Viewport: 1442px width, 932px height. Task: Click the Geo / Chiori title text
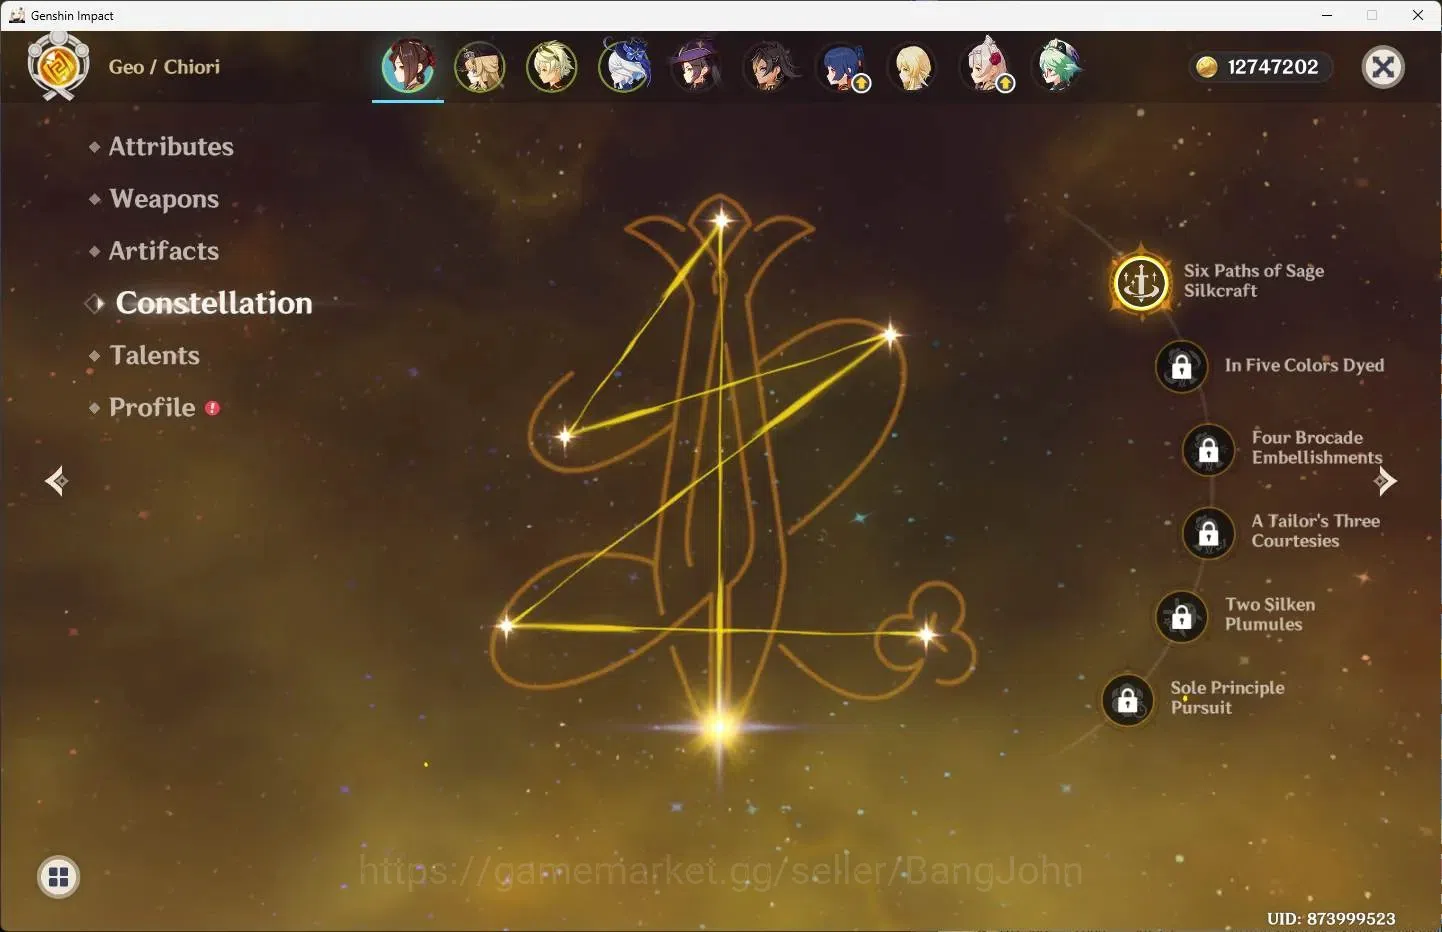click(164, 67)
